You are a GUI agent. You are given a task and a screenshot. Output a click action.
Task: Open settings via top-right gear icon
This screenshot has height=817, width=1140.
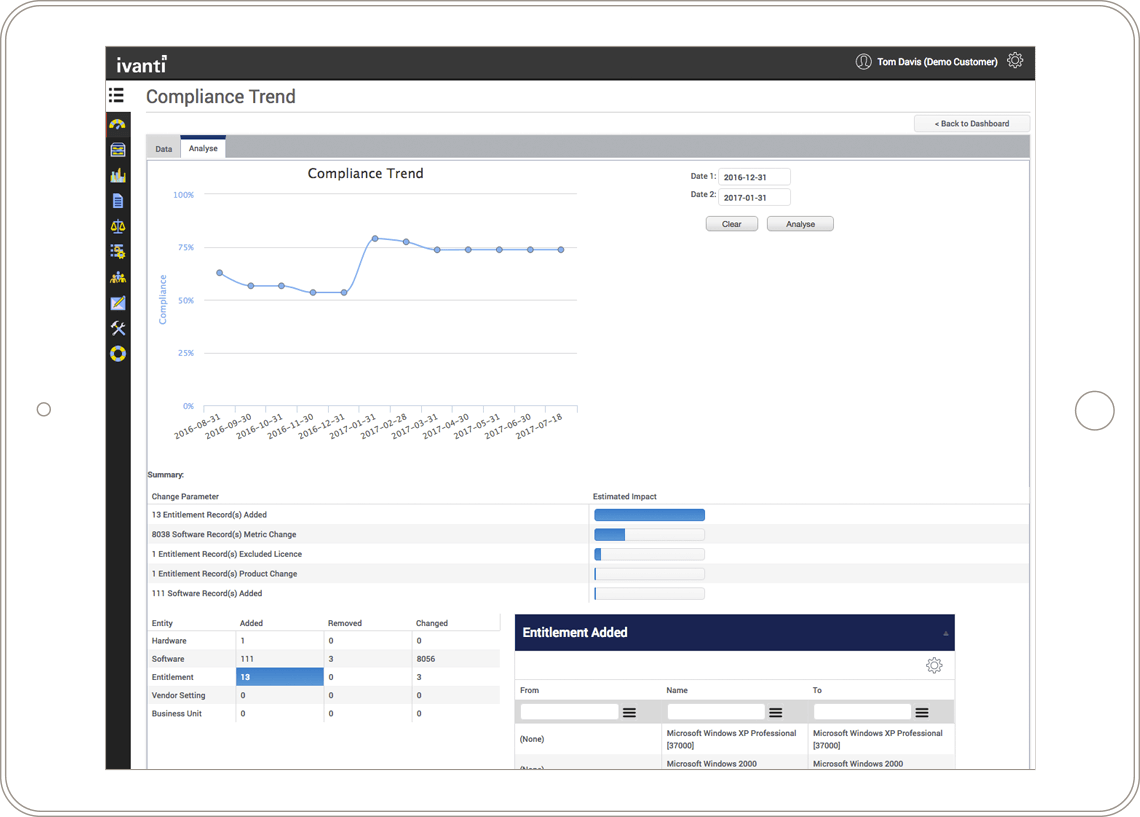[x=1015, y=60]
